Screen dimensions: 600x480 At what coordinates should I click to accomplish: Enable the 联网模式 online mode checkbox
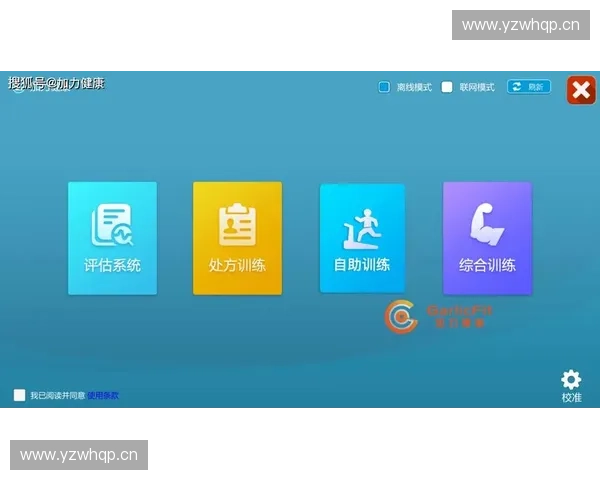pos(447,87)
